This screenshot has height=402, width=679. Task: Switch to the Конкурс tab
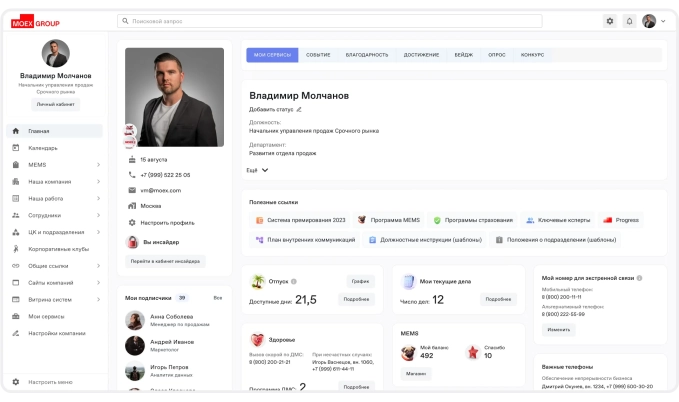tap(532, 55)
